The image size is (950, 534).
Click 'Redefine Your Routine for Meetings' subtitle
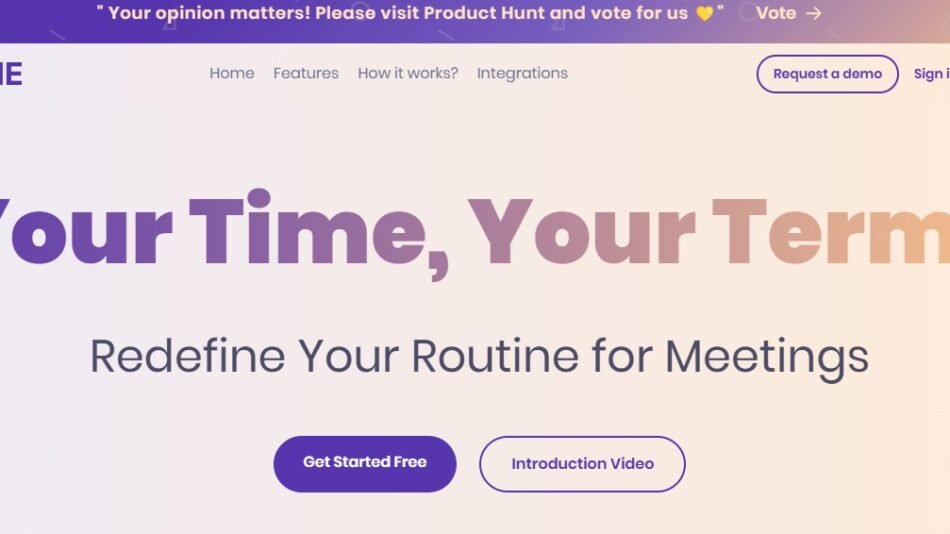479,356
